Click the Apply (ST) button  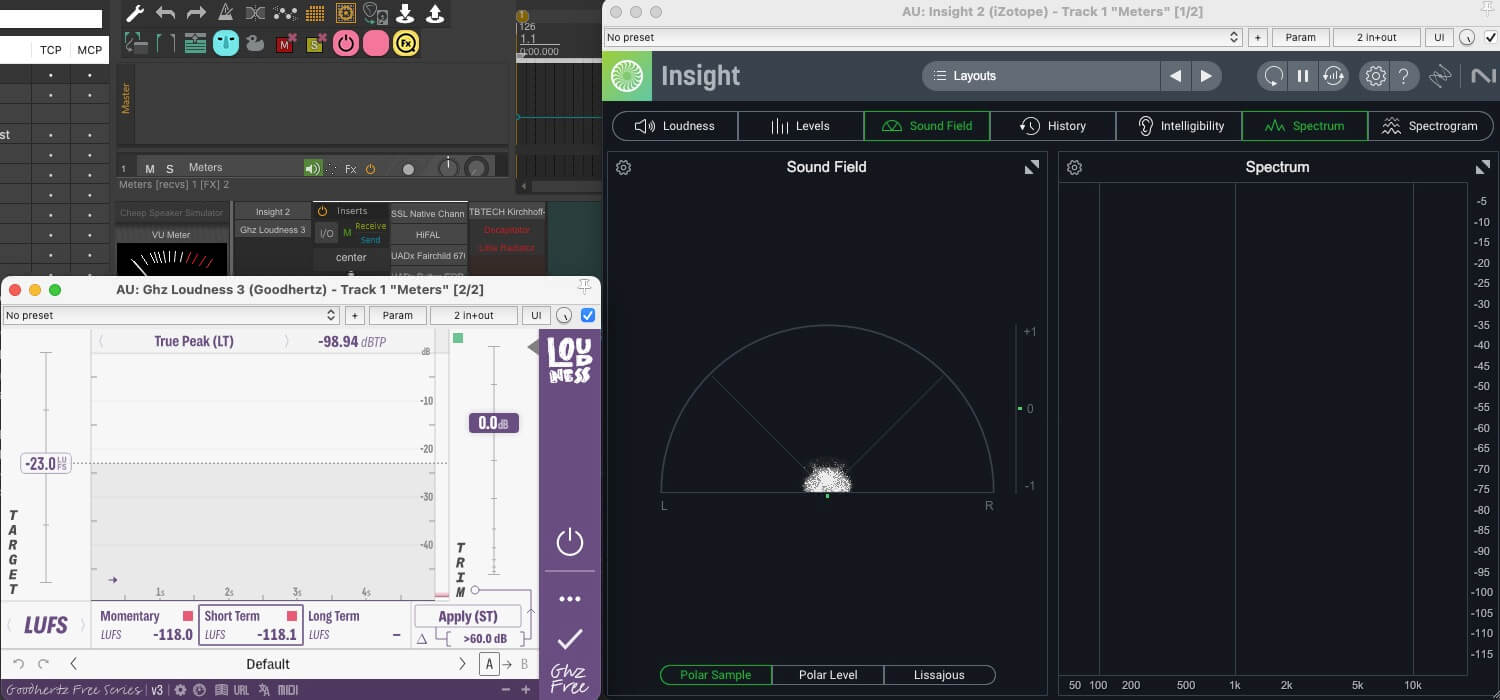point(468,616)
